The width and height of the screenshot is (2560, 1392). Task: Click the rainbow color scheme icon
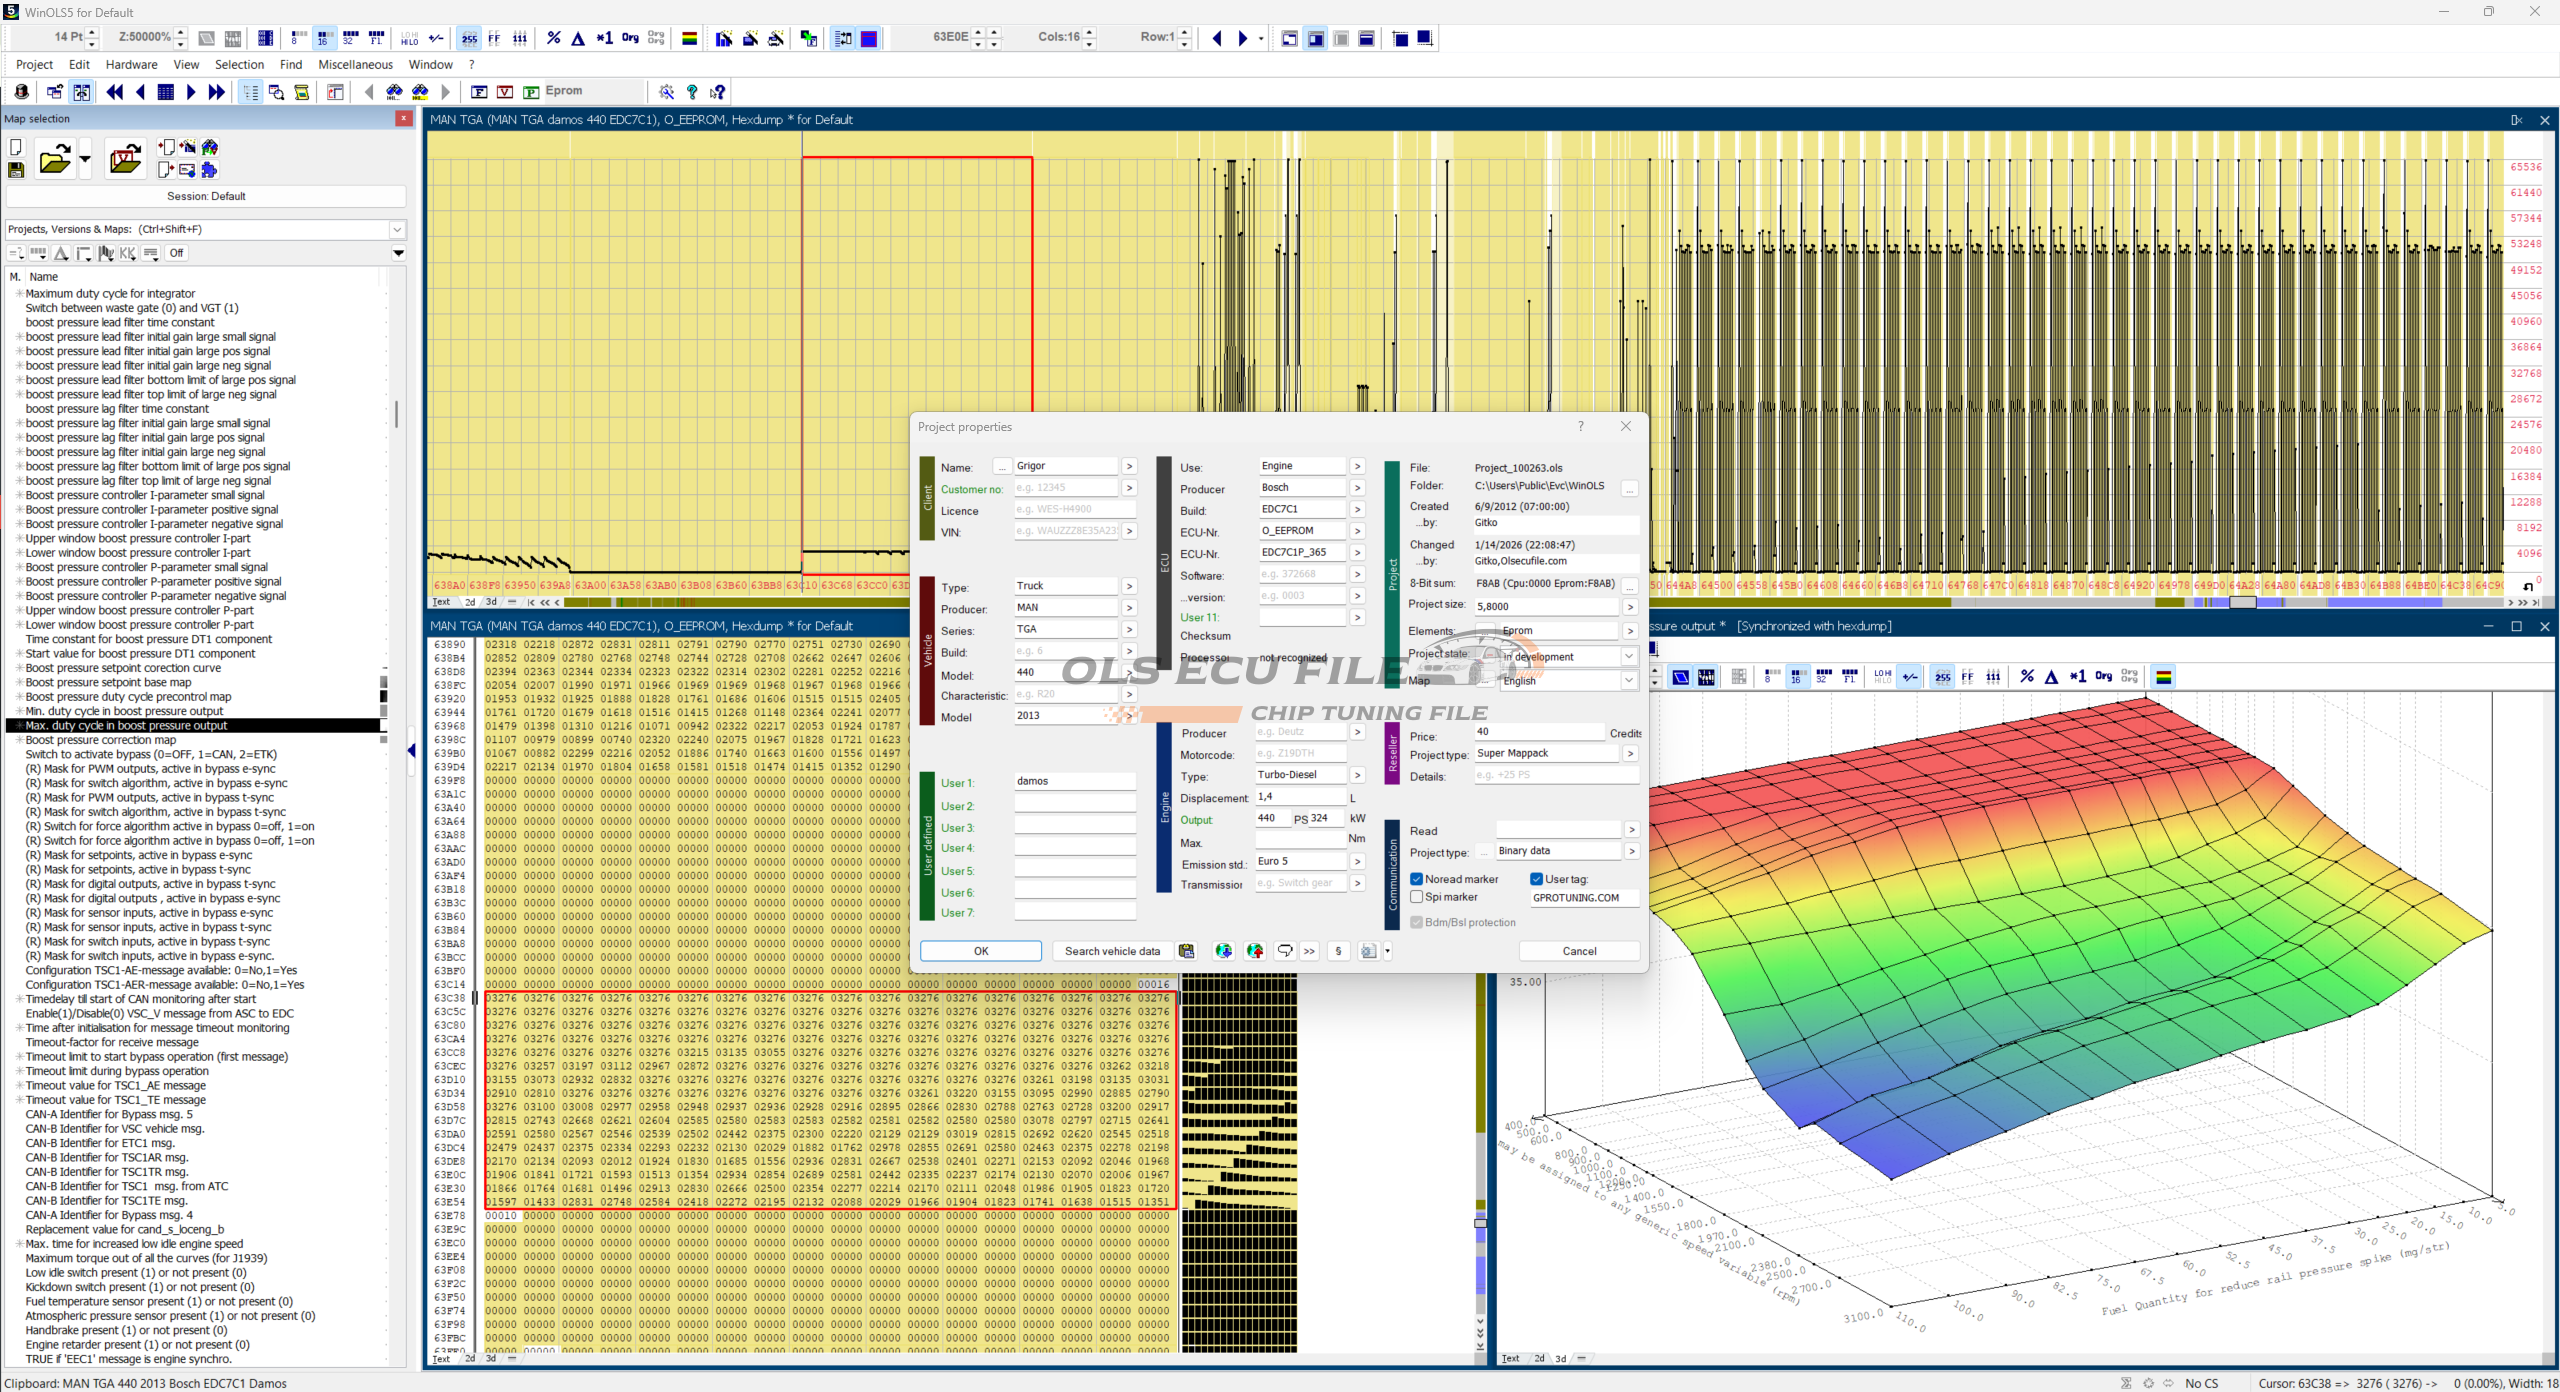pyautogui.click(x=689, y=38)
